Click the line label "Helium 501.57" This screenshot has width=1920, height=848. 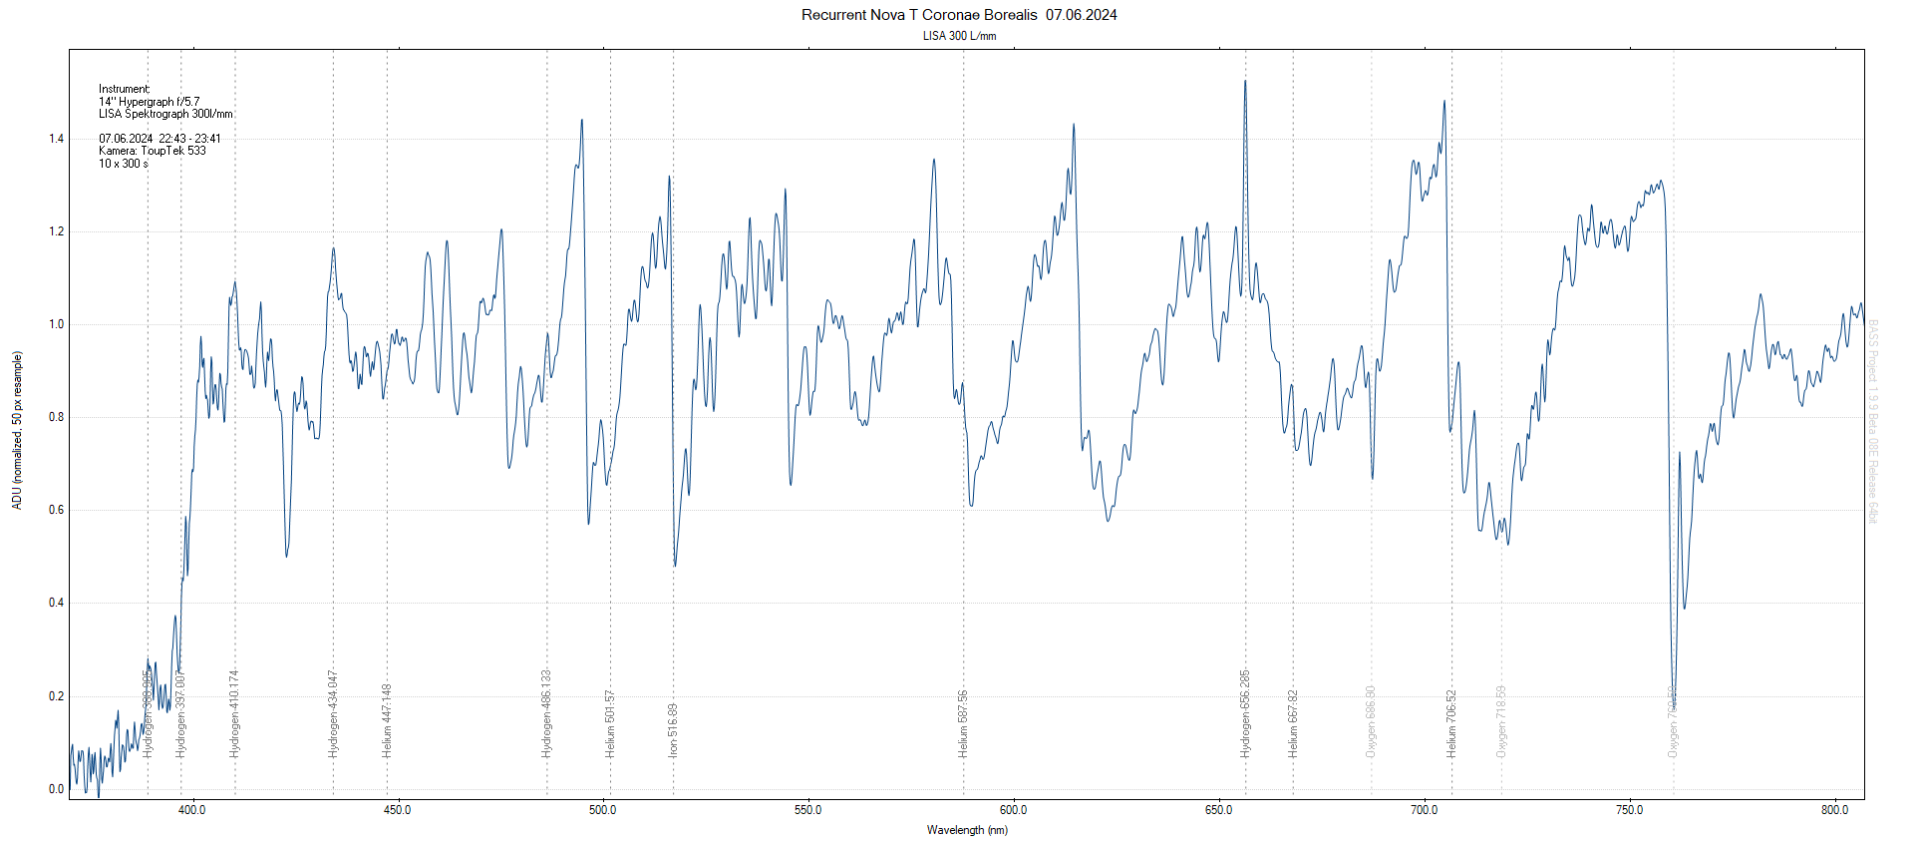click(x=610, y=724)
